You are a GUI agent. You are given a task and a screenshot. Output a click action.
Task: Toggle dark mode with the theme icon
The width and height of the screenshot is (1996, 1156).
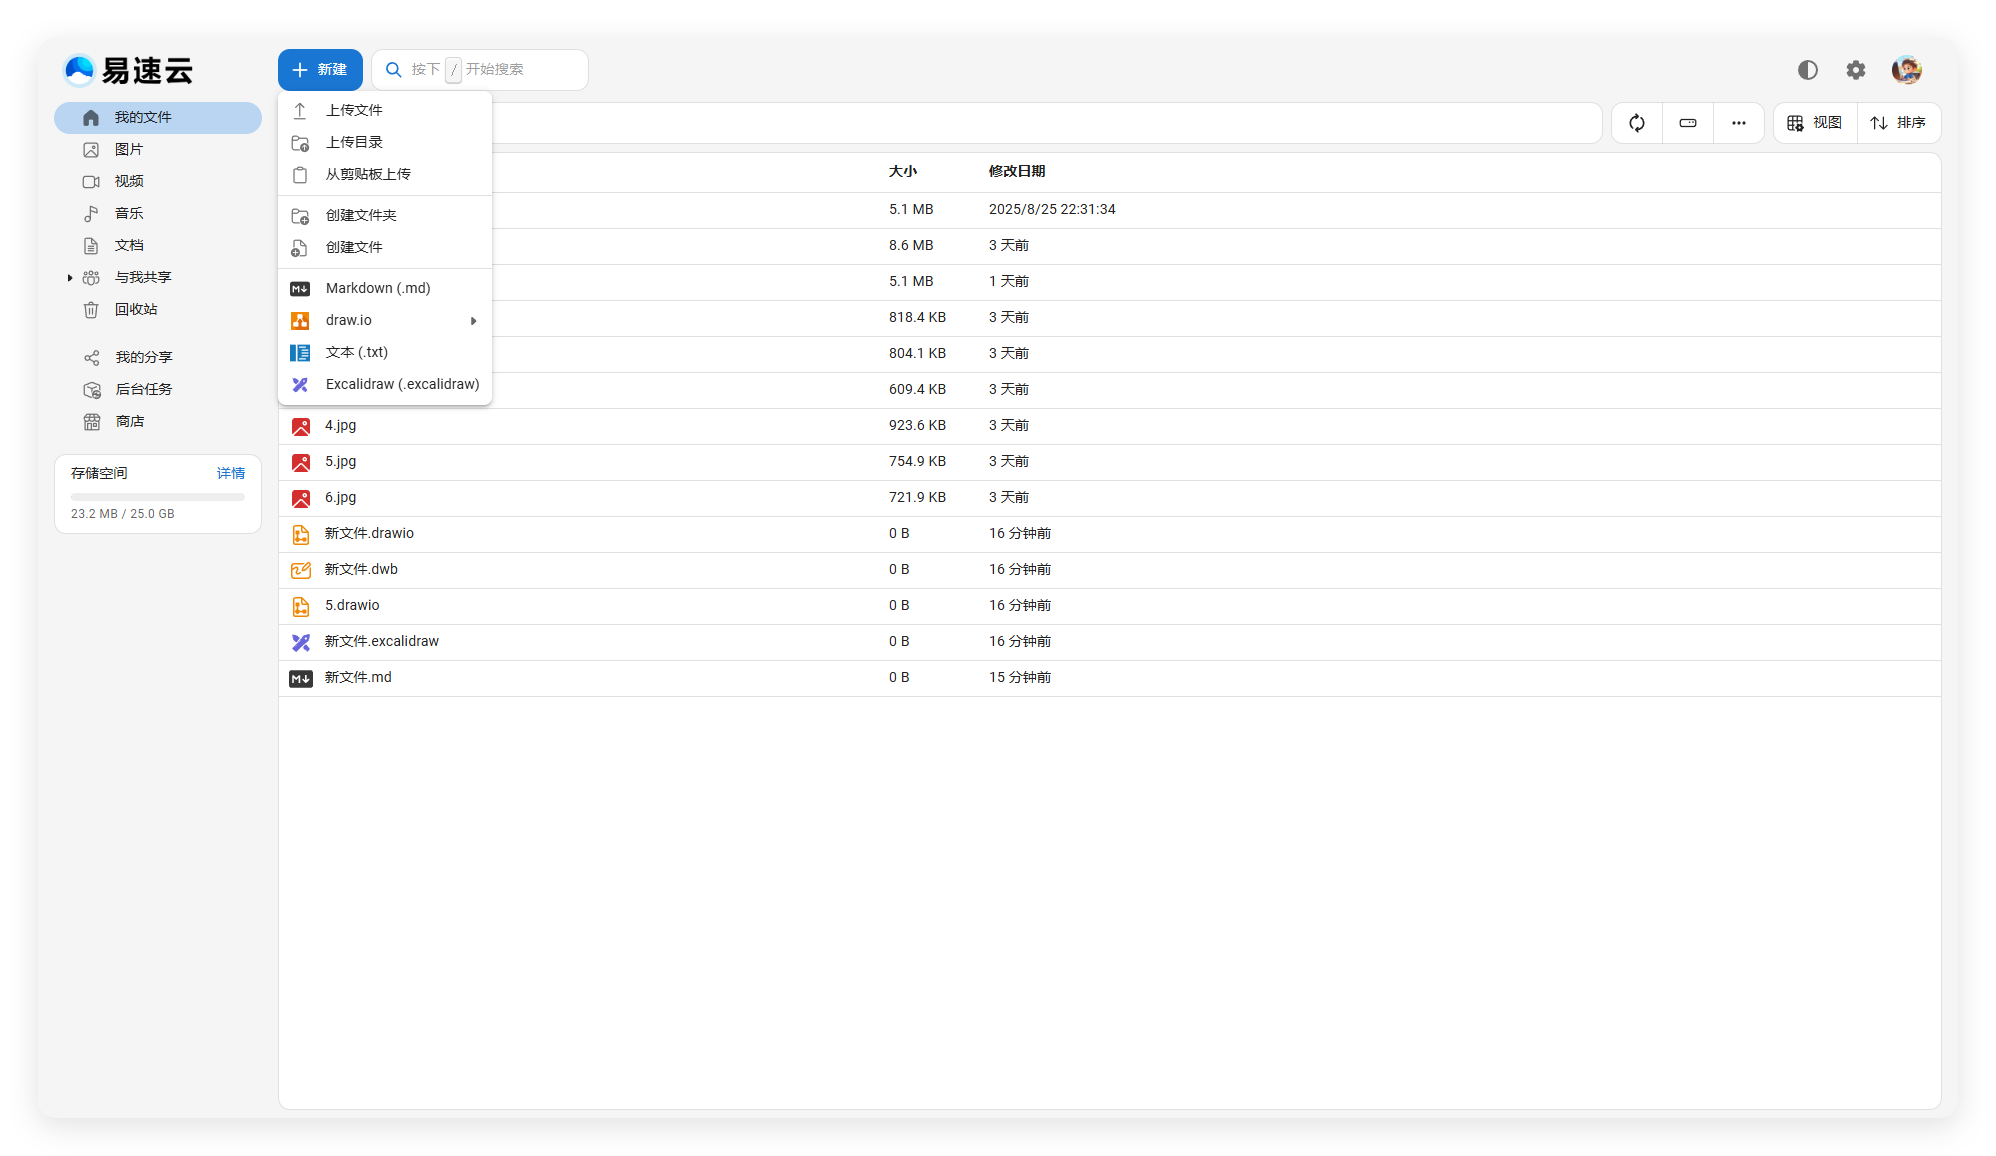click(1807, 70)
